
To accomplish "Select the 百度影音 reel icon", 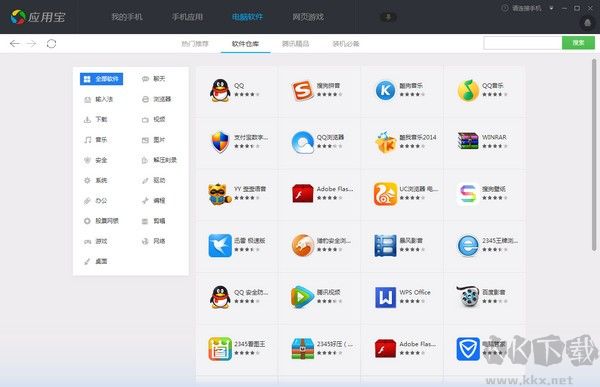I will coord(468,296).
